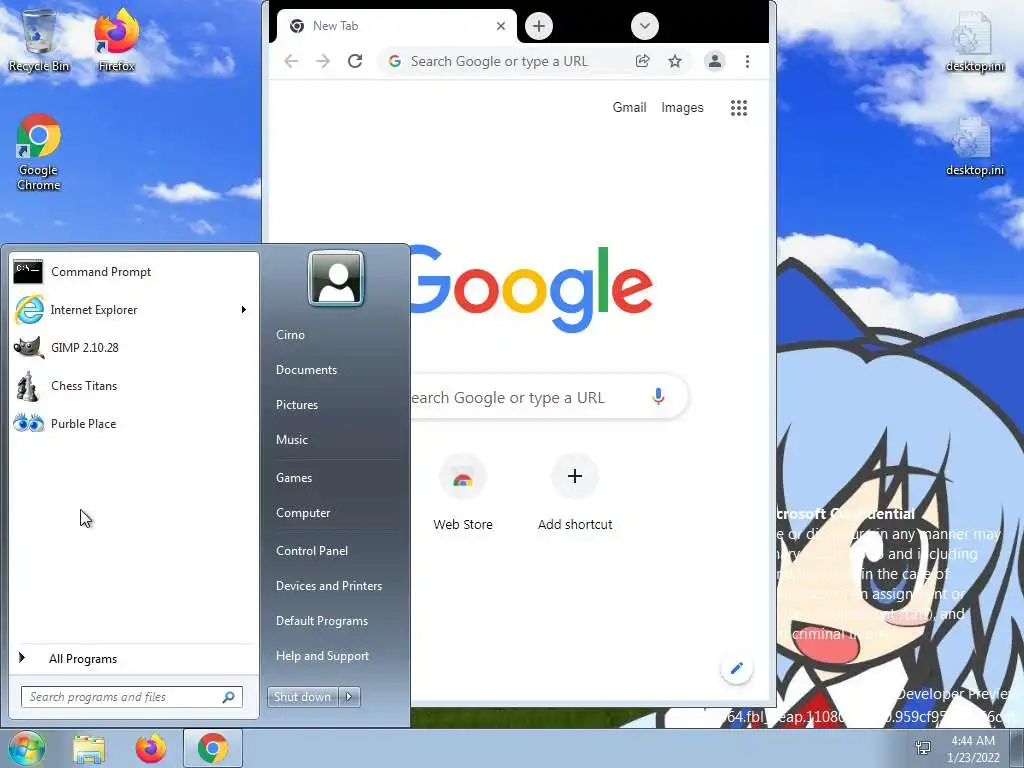Open Computer from Start menu

click(x=302, y=513)
